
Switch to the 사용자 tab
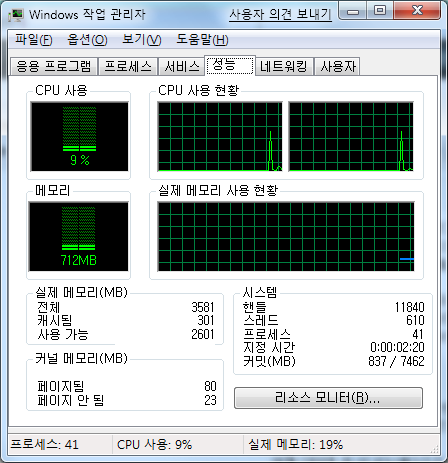point(337,66)
